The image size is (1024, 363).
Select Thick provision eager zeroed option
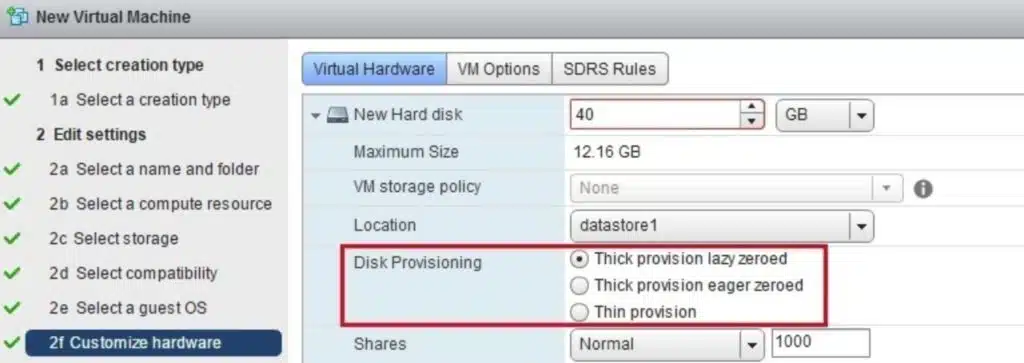(578, 286)
